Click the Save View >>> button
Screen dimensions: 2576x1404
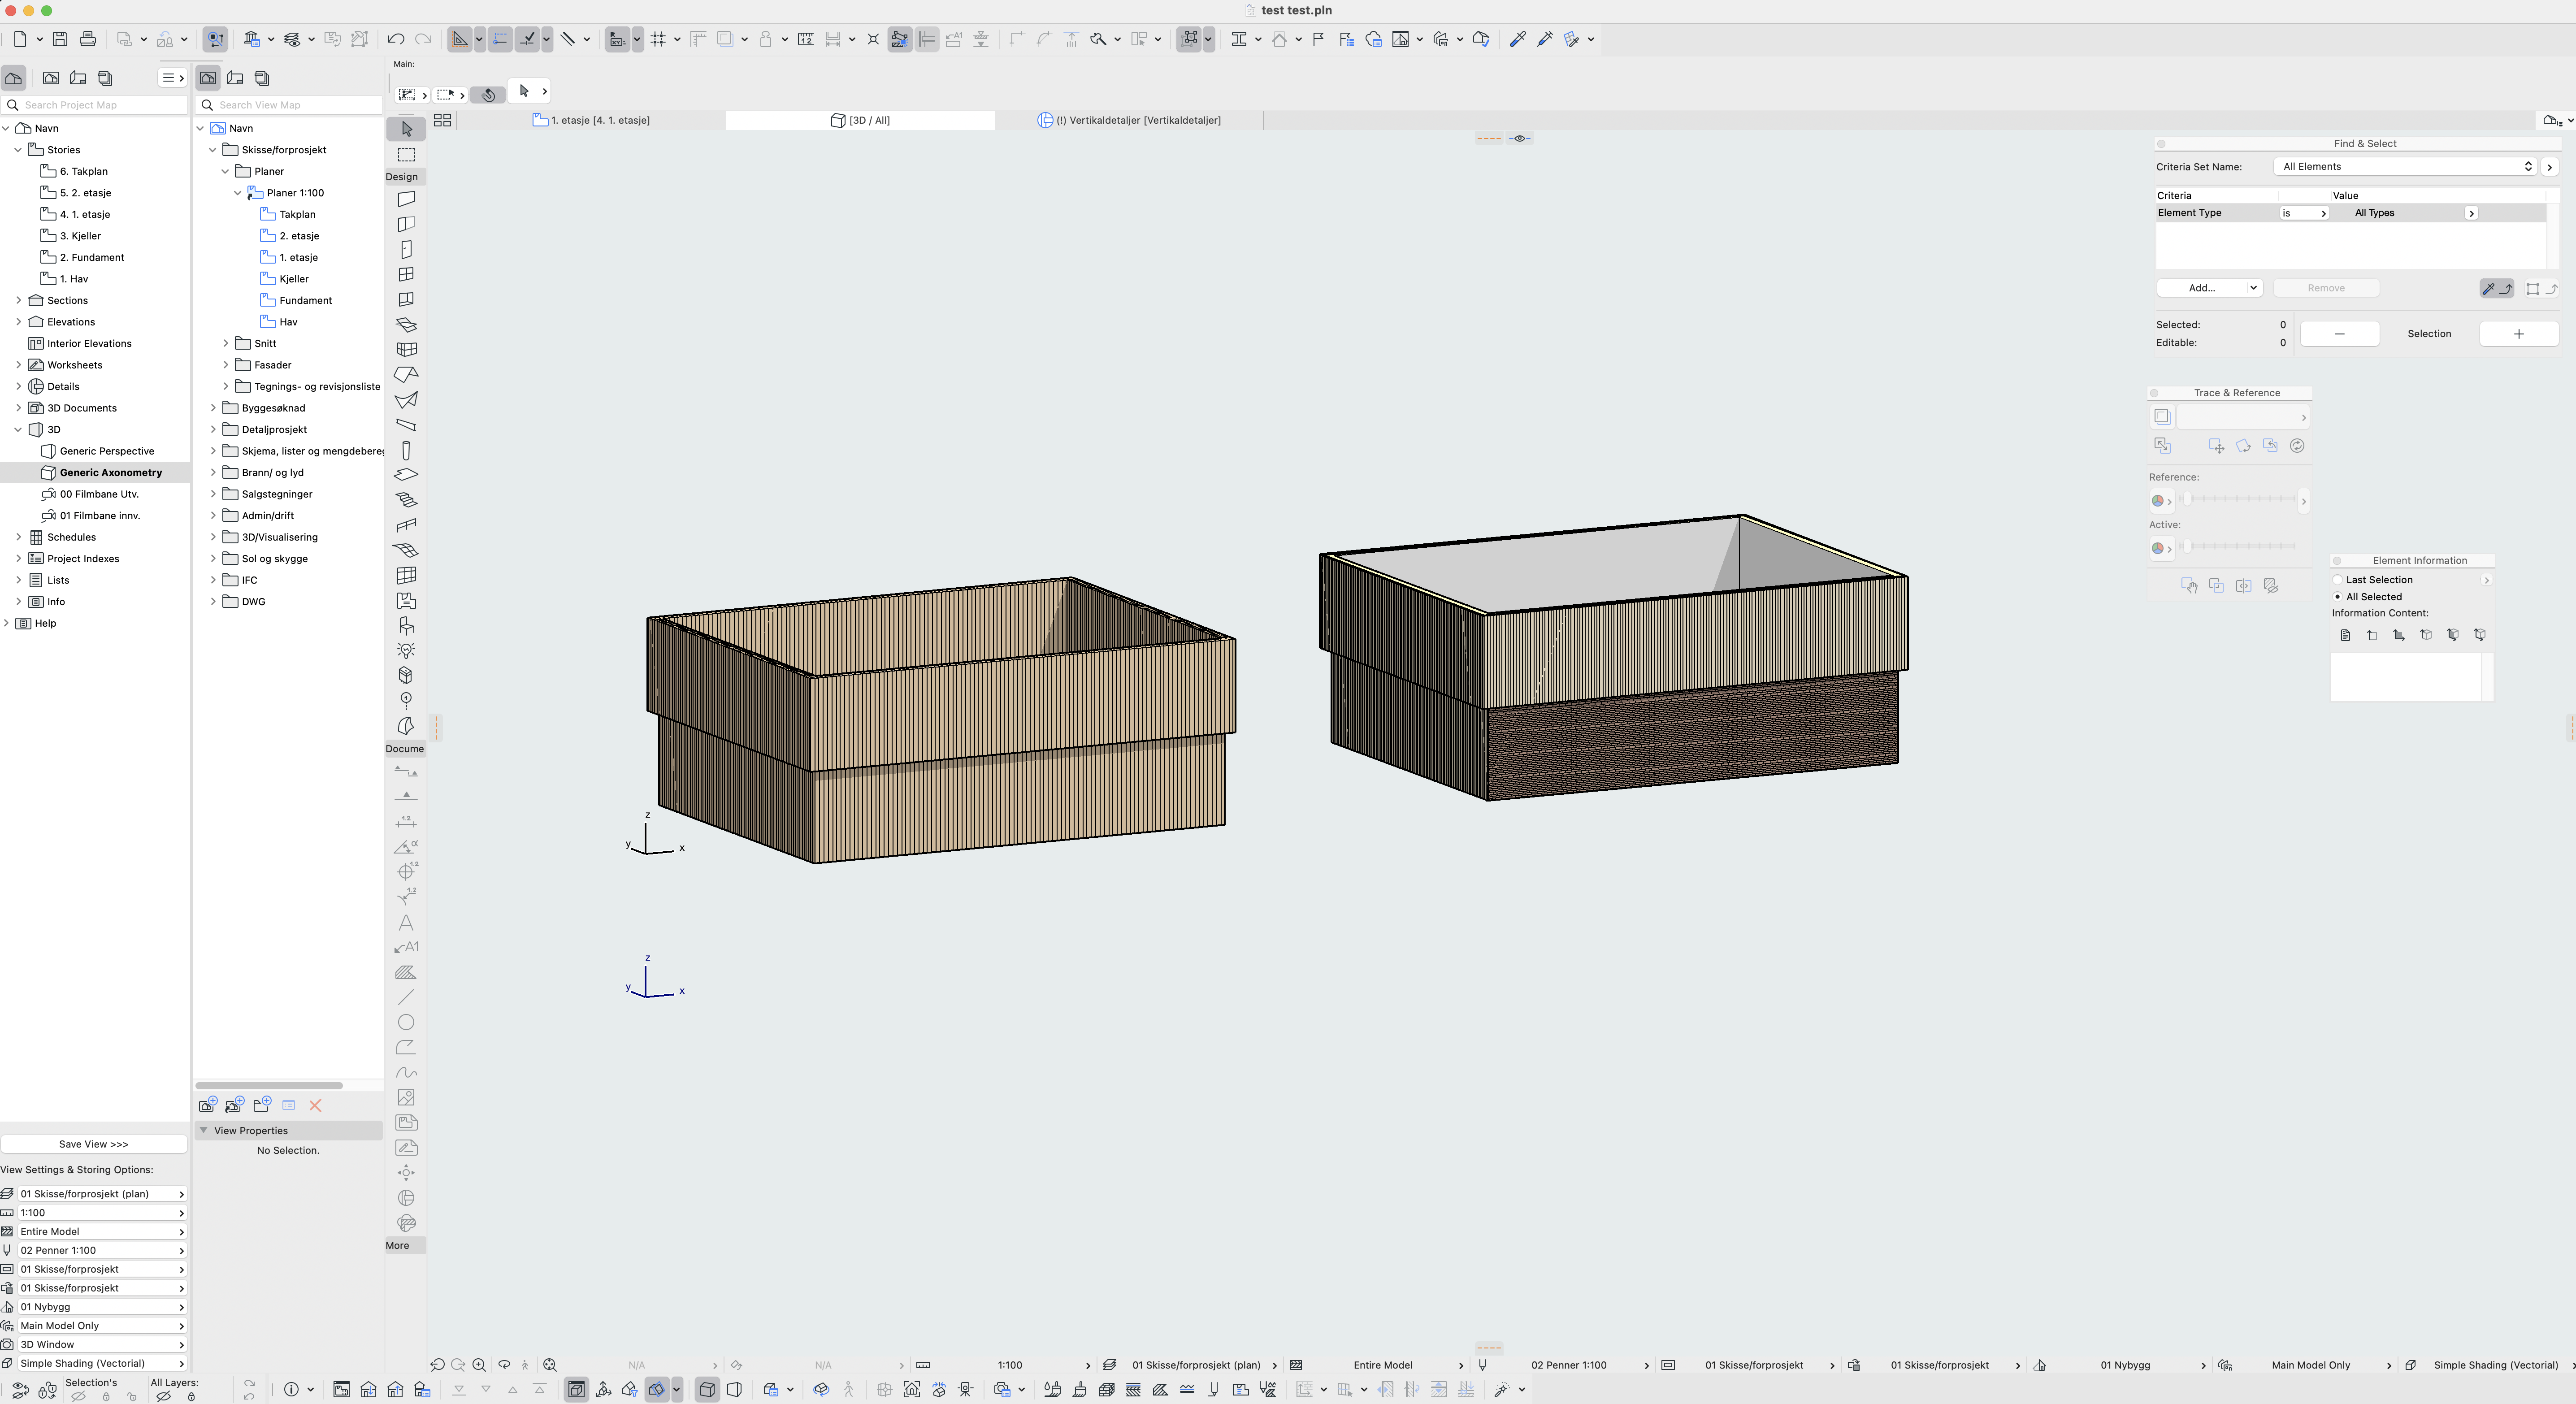[x=94, y=1144]
